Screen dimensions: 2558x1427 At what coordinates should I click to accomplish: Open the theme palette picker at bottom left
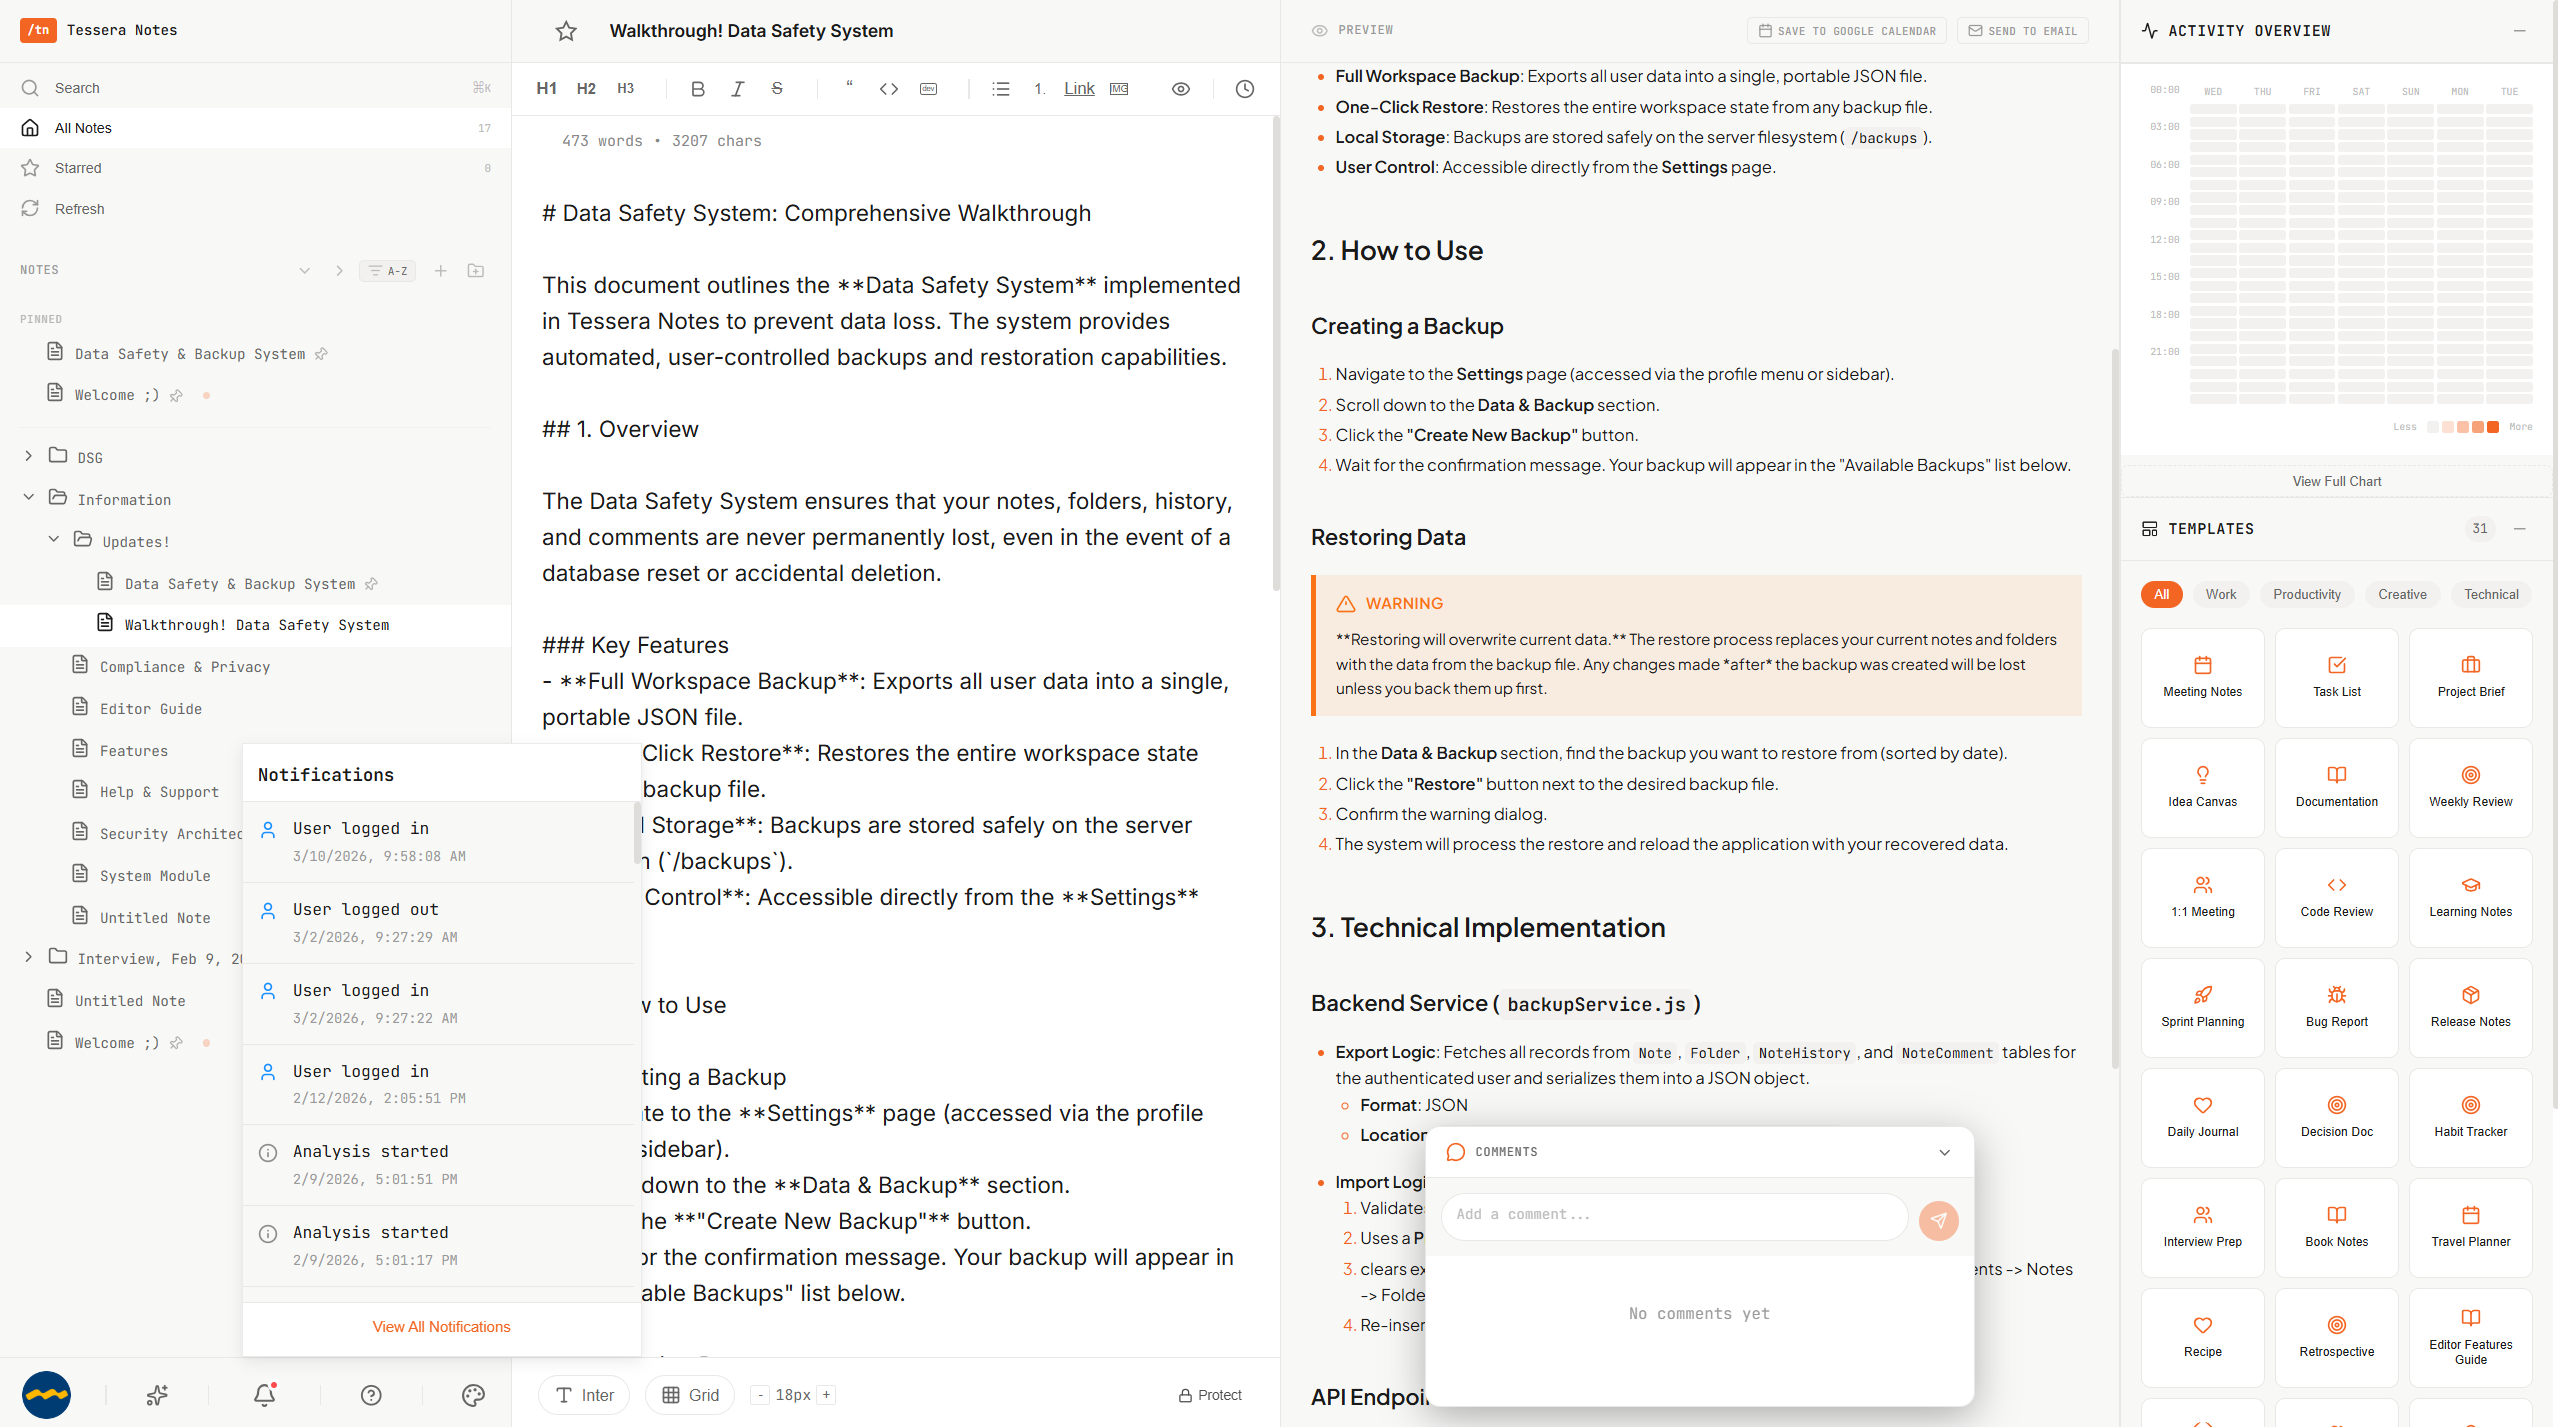(x=473, y=1394)
